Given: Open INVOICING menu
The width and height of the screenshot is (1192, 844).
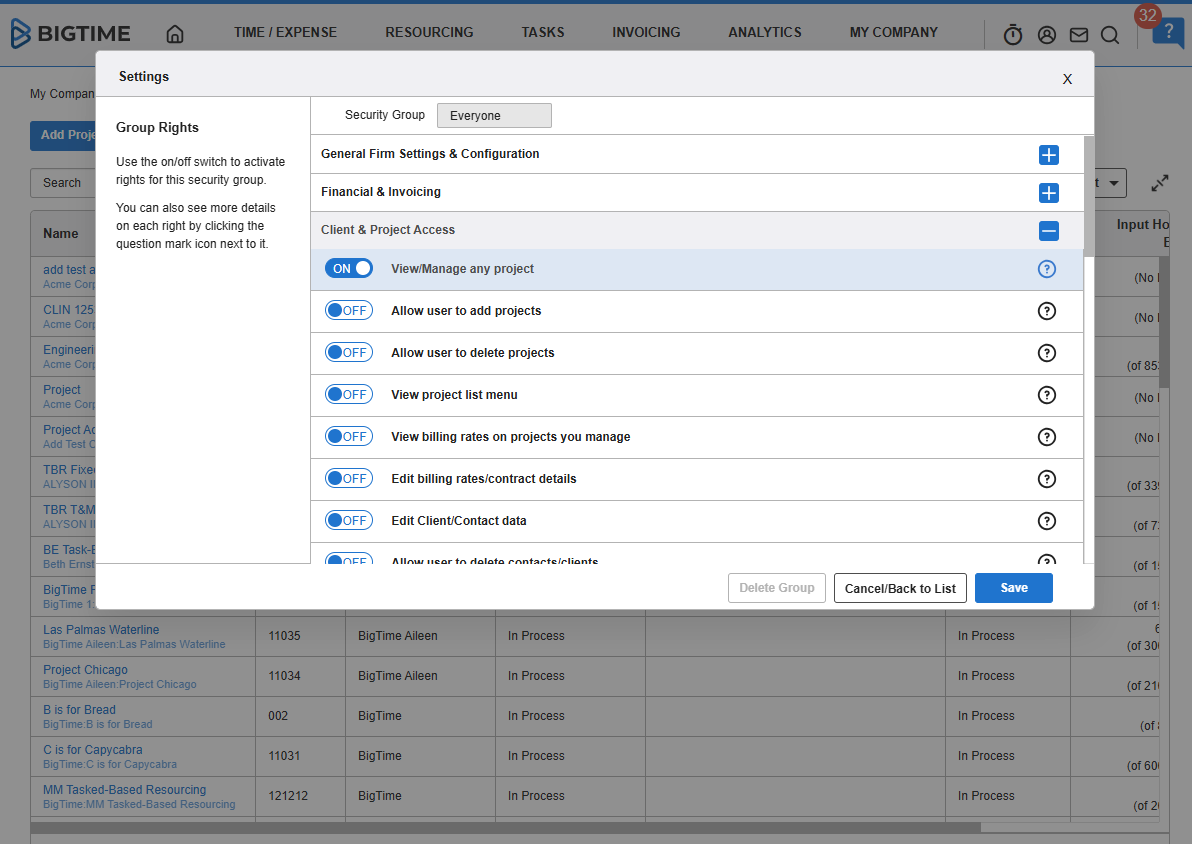Looking at the screenshot, I should coord(646,33).
